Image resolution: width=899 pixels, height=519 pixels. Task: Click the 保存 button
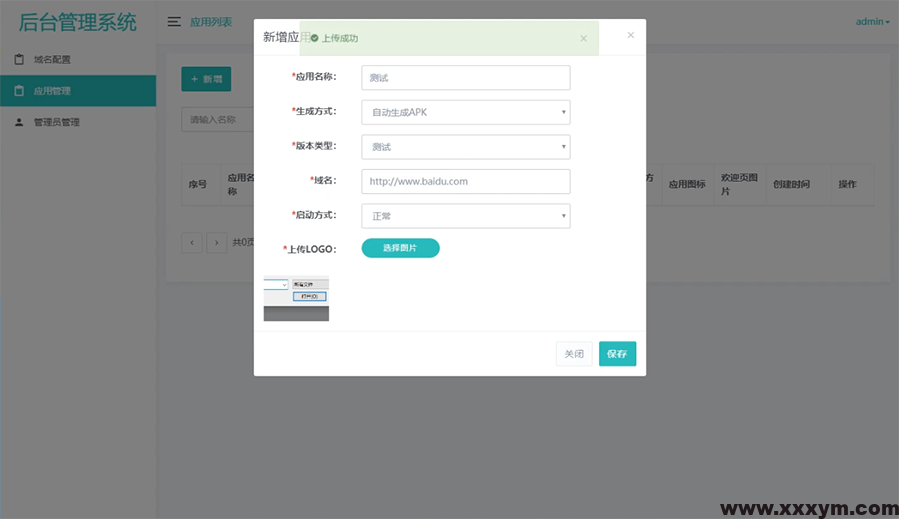click(617, 354)
